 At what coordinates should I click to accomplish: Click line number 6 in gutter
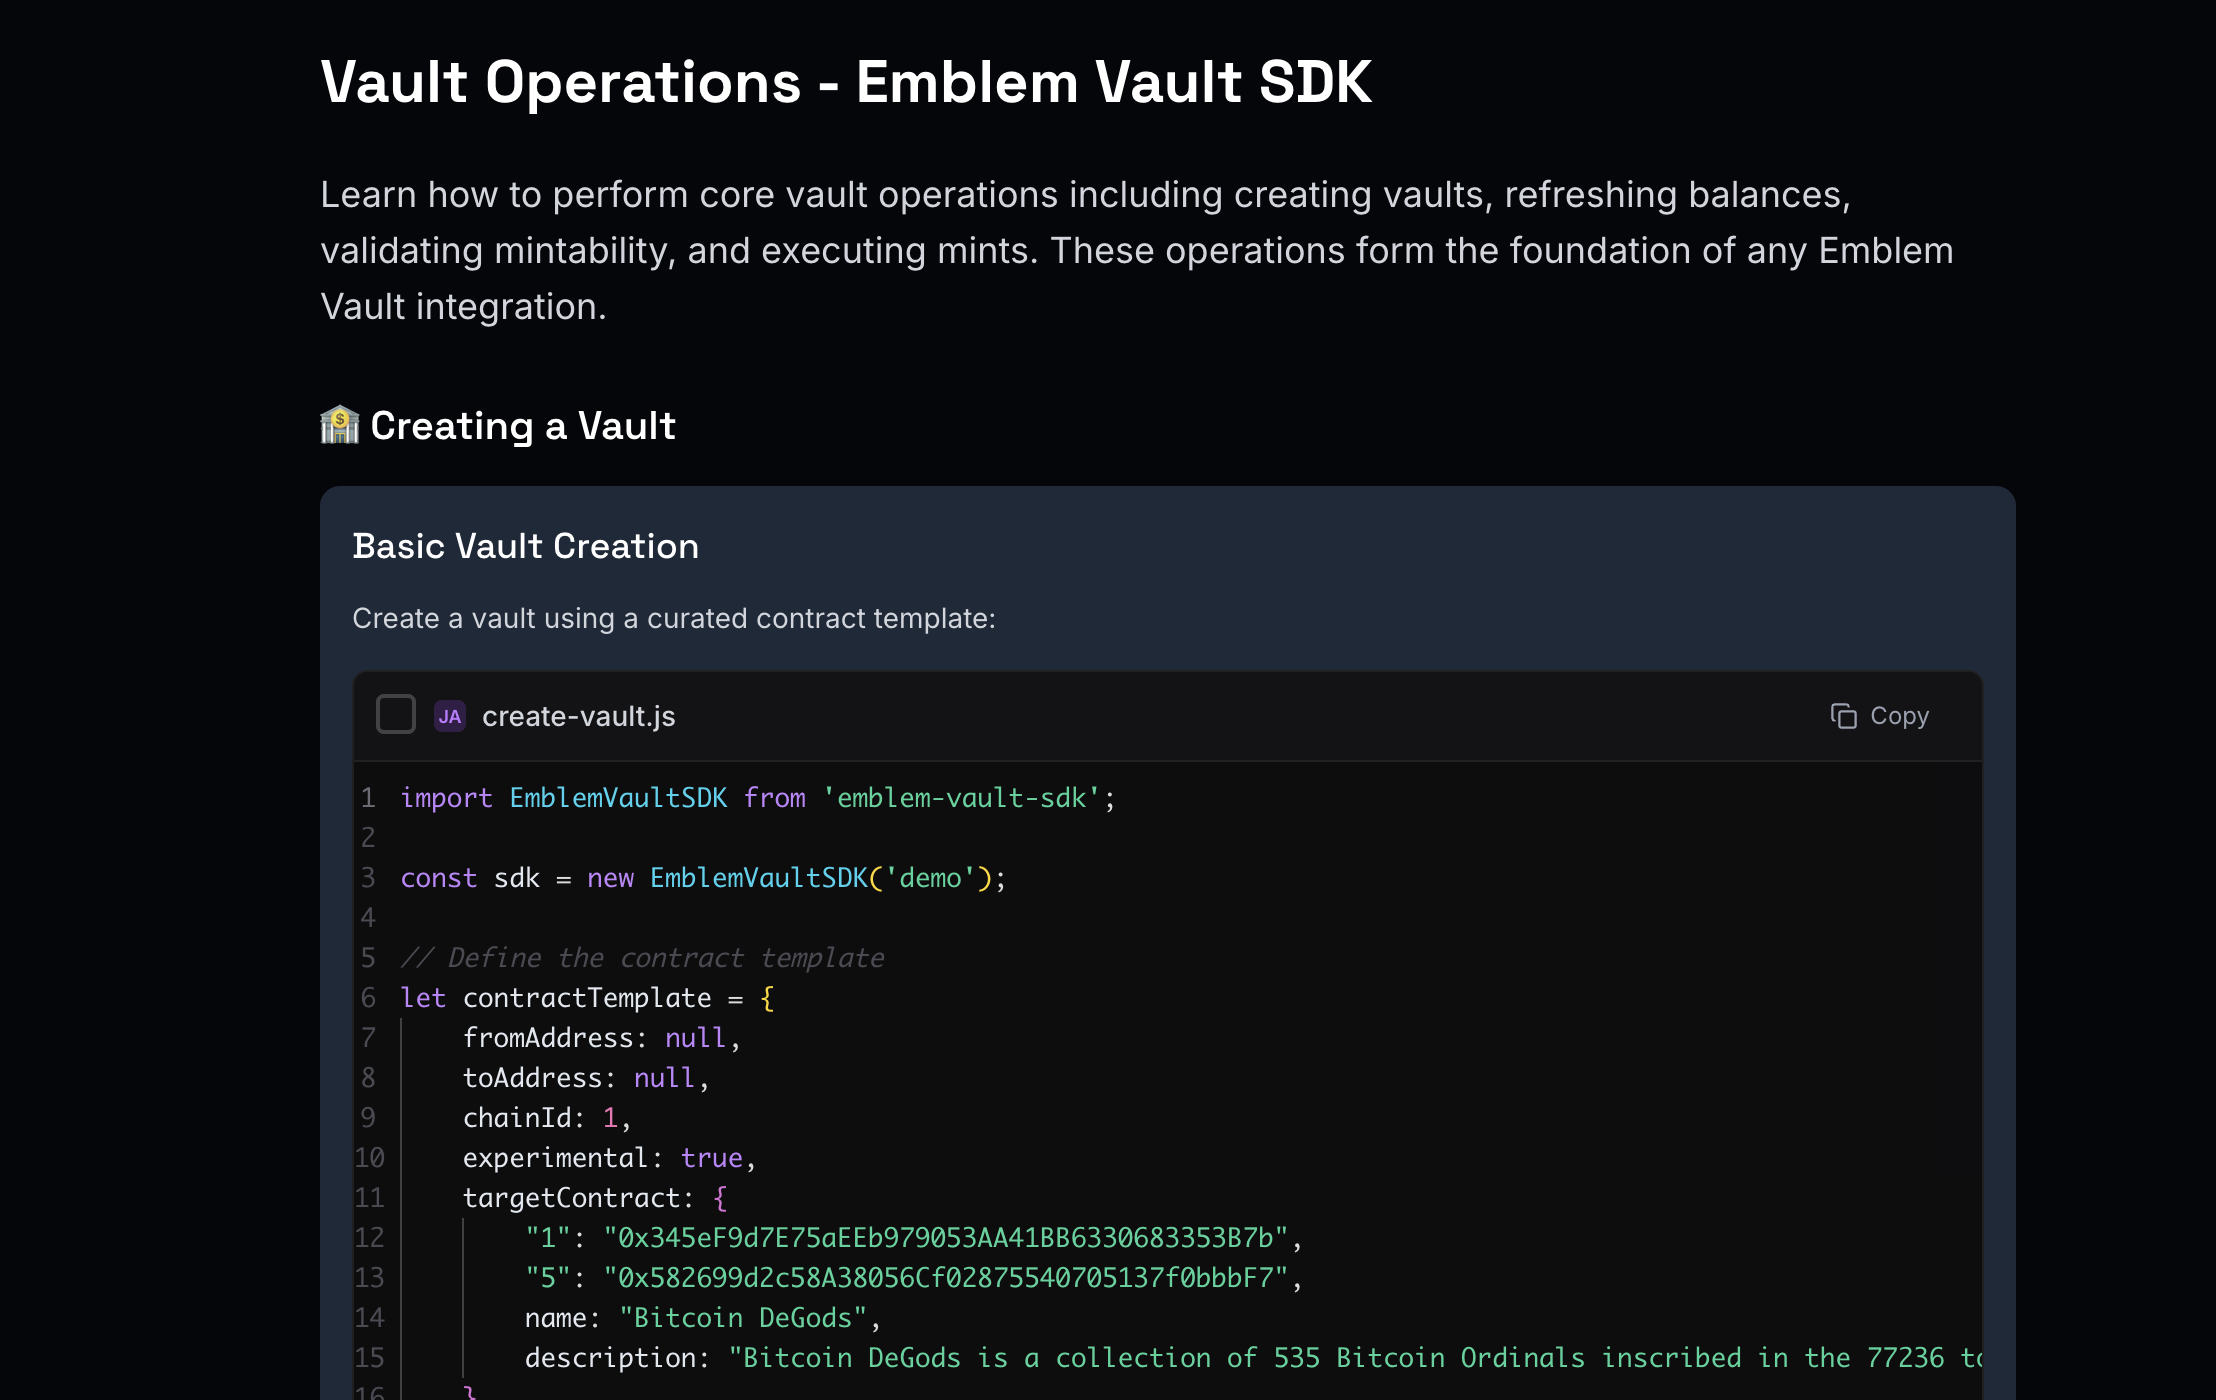(368, 998)
